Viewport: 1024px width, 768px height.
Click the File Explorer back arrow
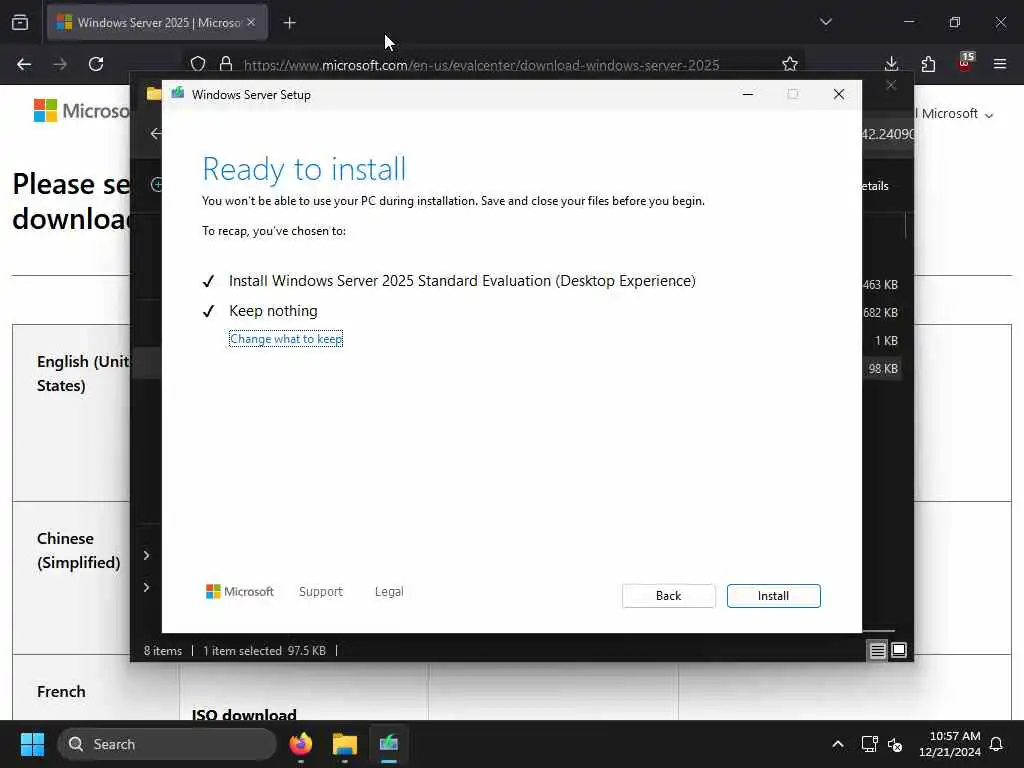point(155,133)
